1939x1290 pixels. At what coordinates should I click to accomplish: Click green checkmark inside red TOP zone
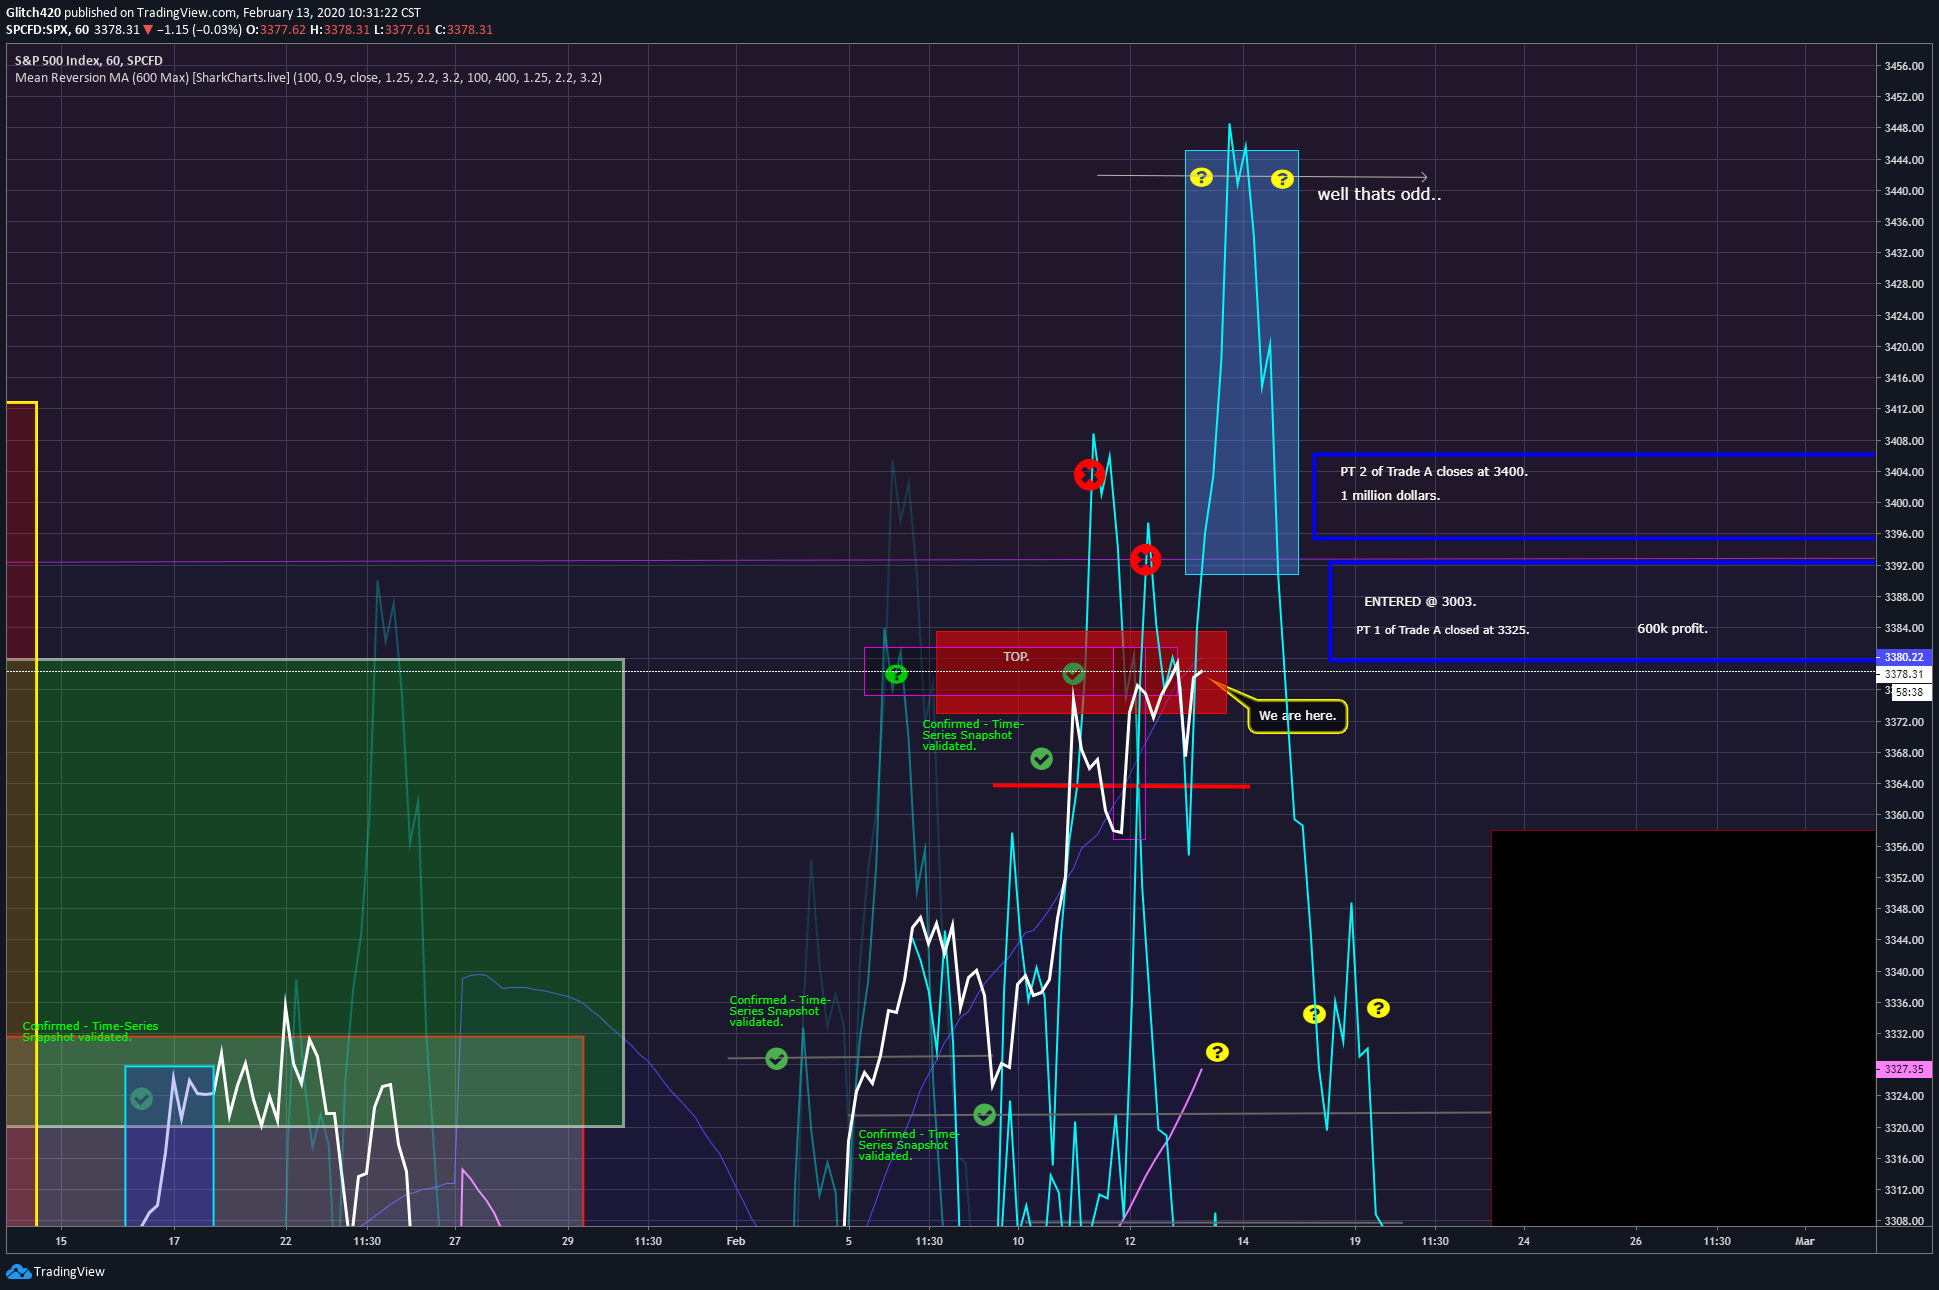(1073, 674)
